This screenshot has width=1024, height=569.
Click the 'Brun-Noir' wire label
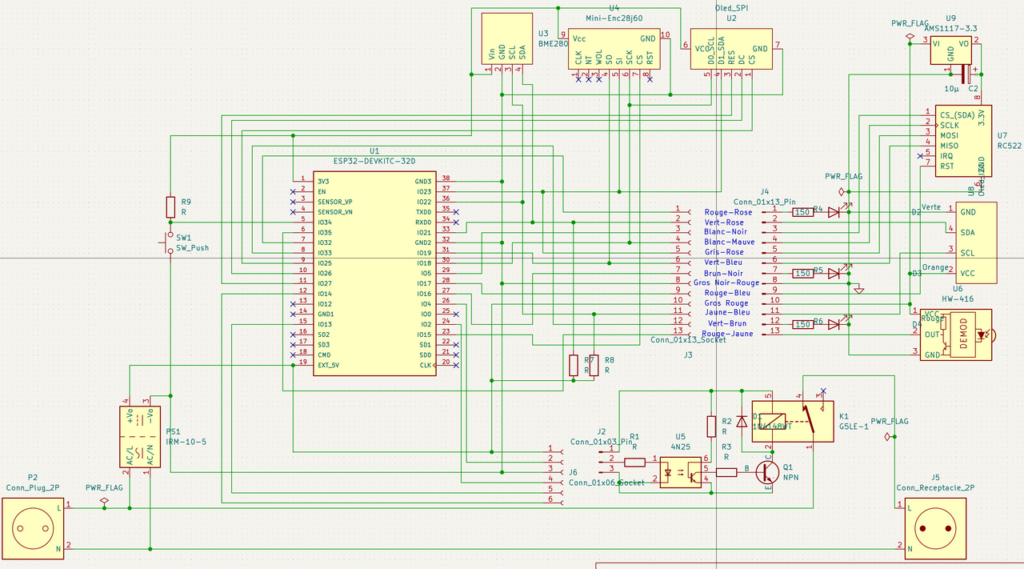point(724,274)
